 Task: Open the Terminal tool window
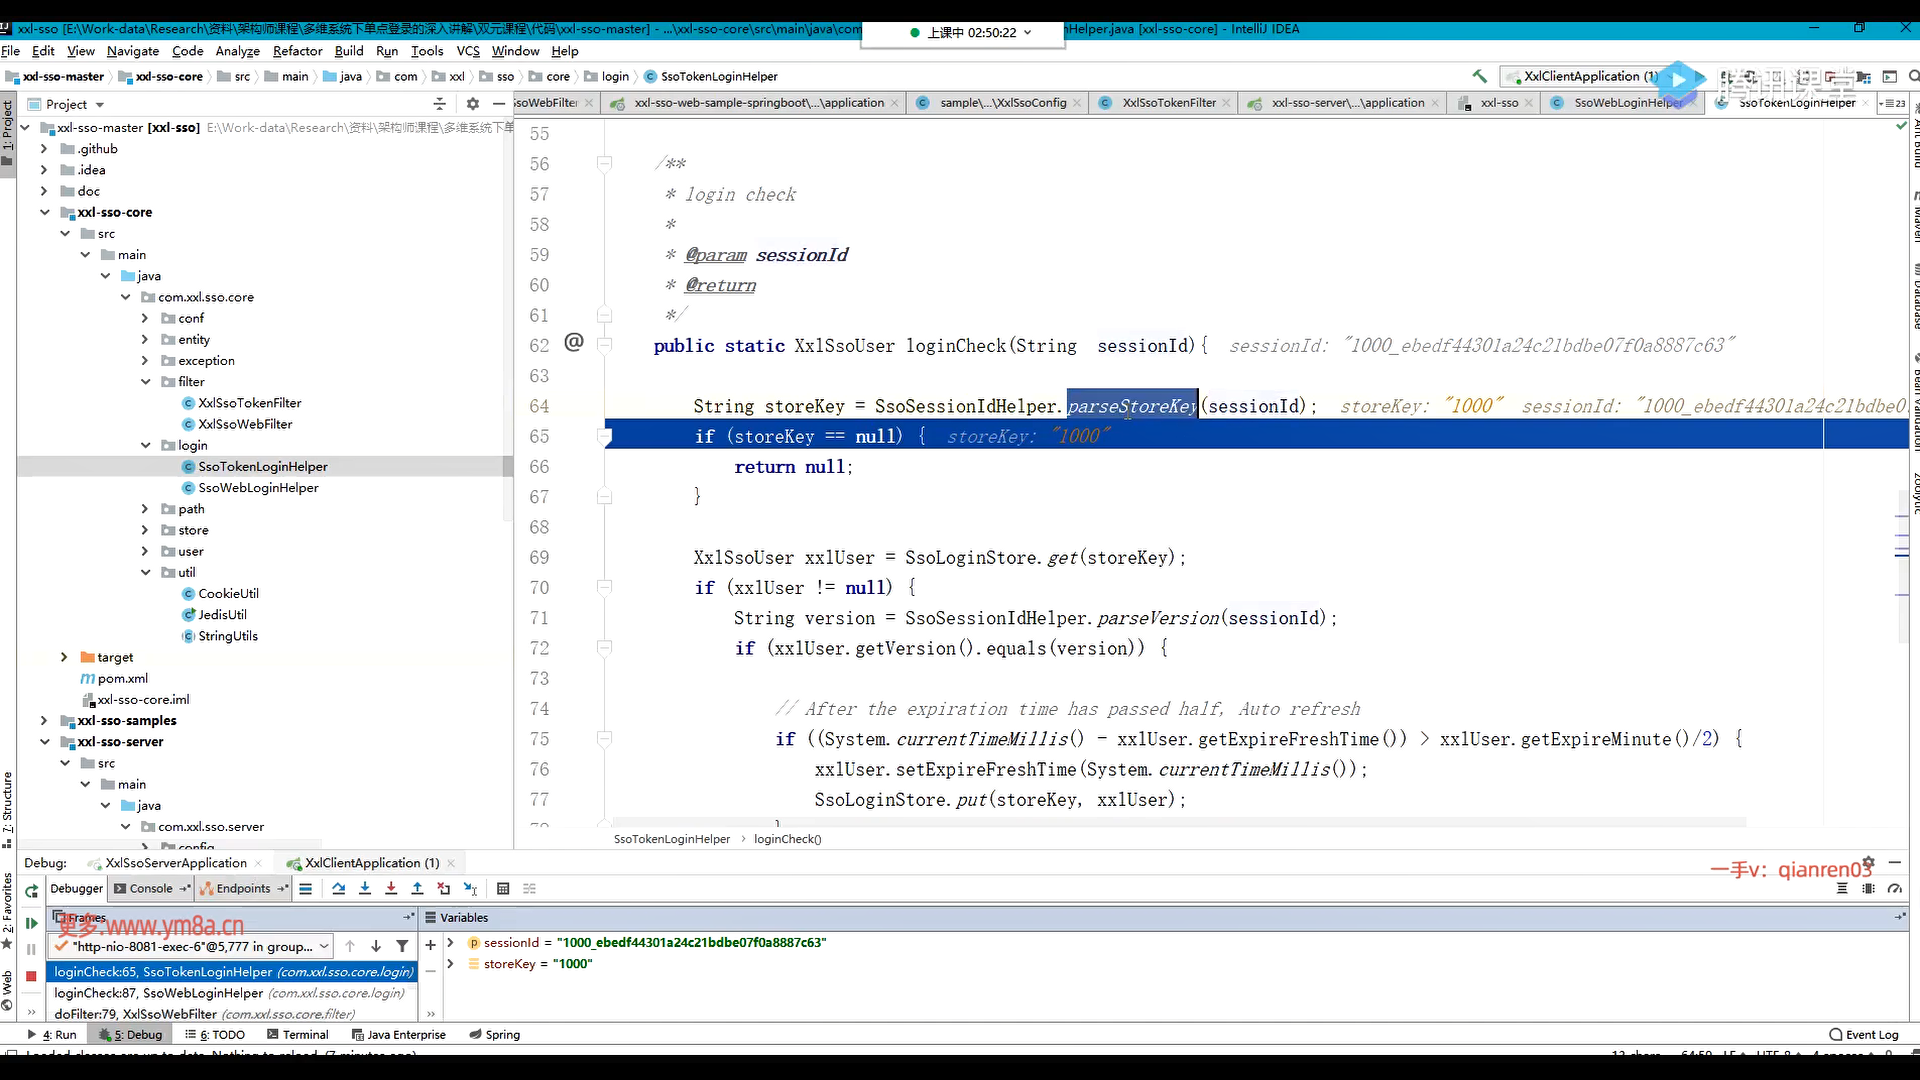click(x=298, y=1035)
